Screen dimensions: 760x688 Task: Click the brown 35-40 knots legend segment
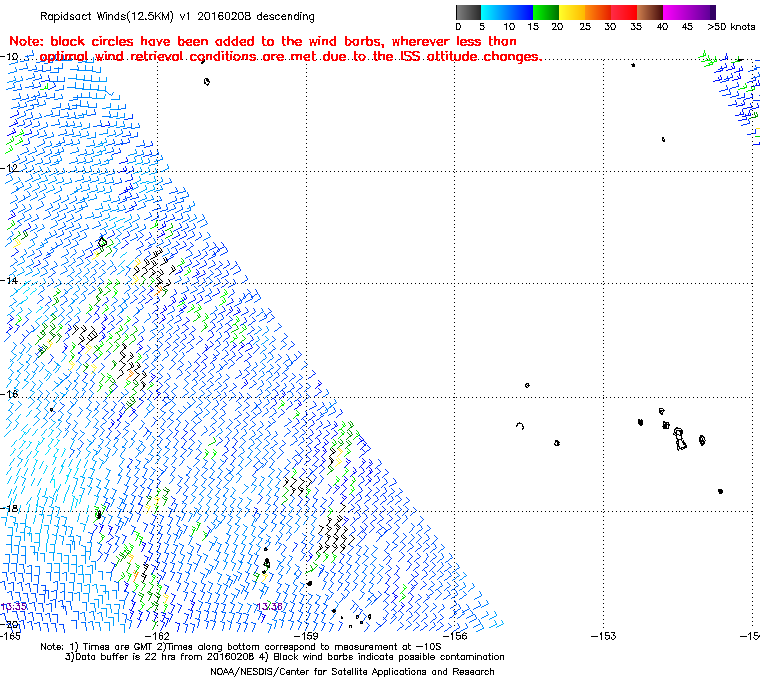click(x=650, y=12)
